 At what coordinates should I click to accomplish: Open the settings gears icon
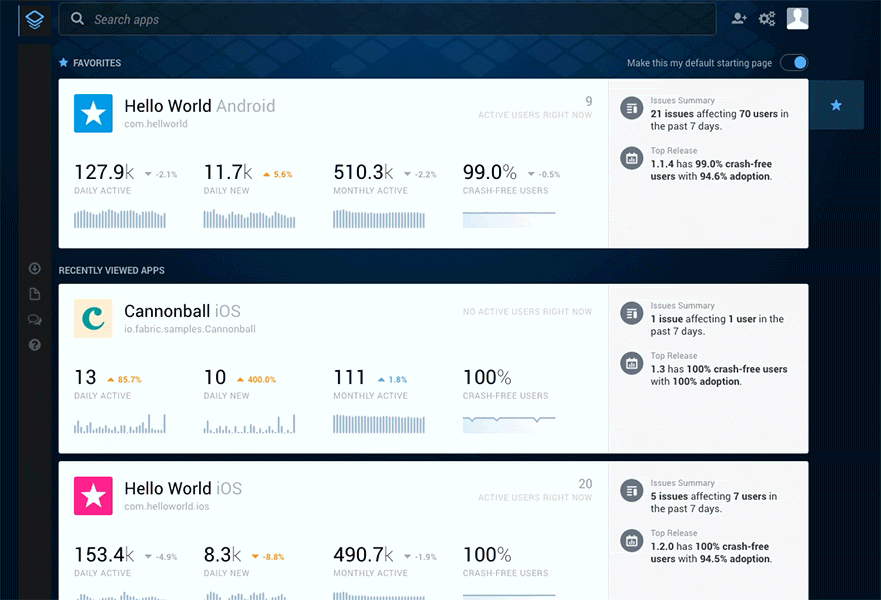point(767,19)
